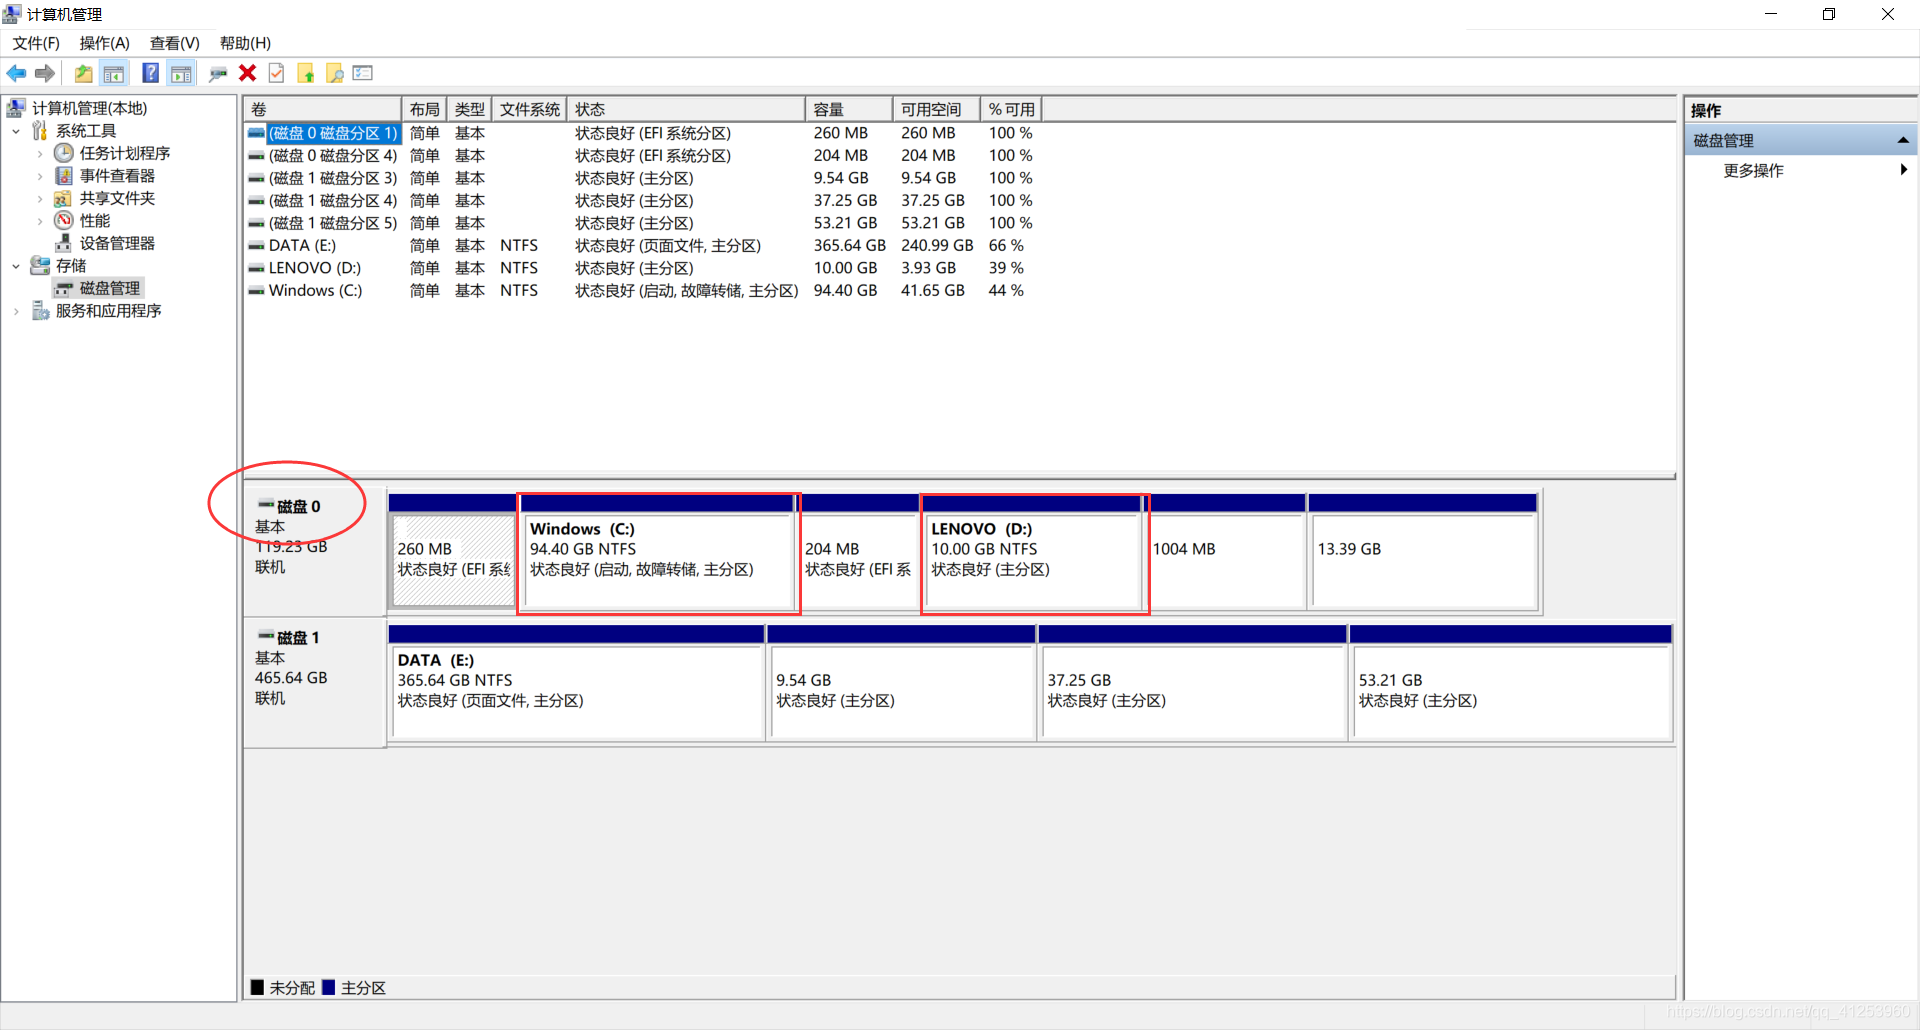
Task: Select the 1004 MB partition block
Action: 1226,552
